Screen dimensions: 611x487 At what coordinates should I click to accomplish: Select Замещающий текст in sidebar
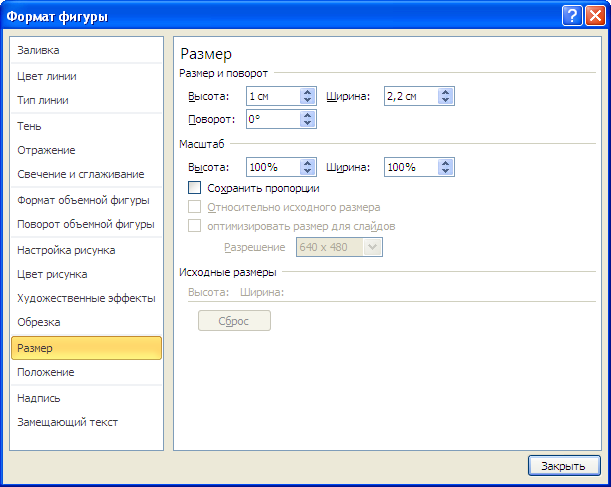pos(67,422)
